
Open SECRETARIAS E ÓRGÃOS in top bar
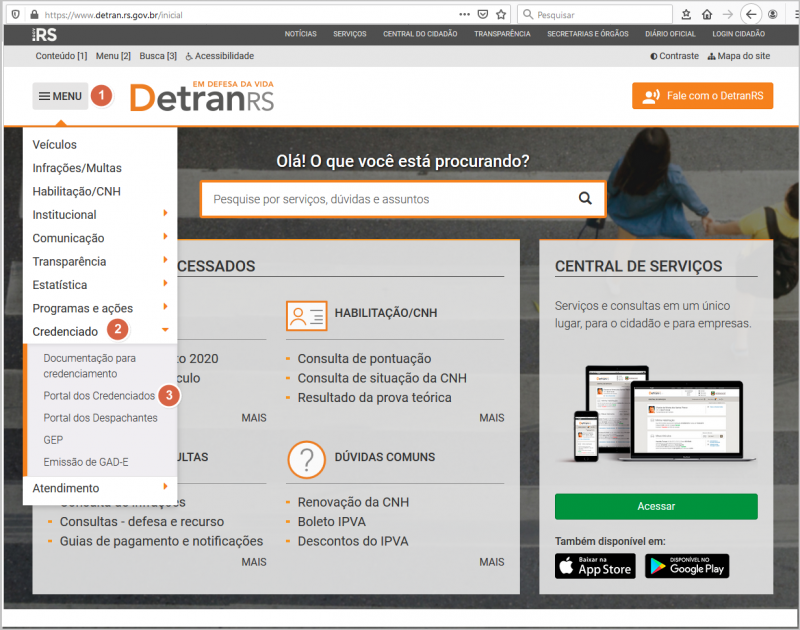588,34
